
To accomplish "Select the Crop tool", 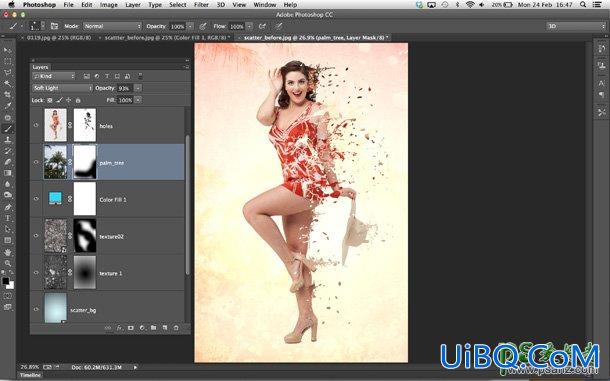I will 8,95.
